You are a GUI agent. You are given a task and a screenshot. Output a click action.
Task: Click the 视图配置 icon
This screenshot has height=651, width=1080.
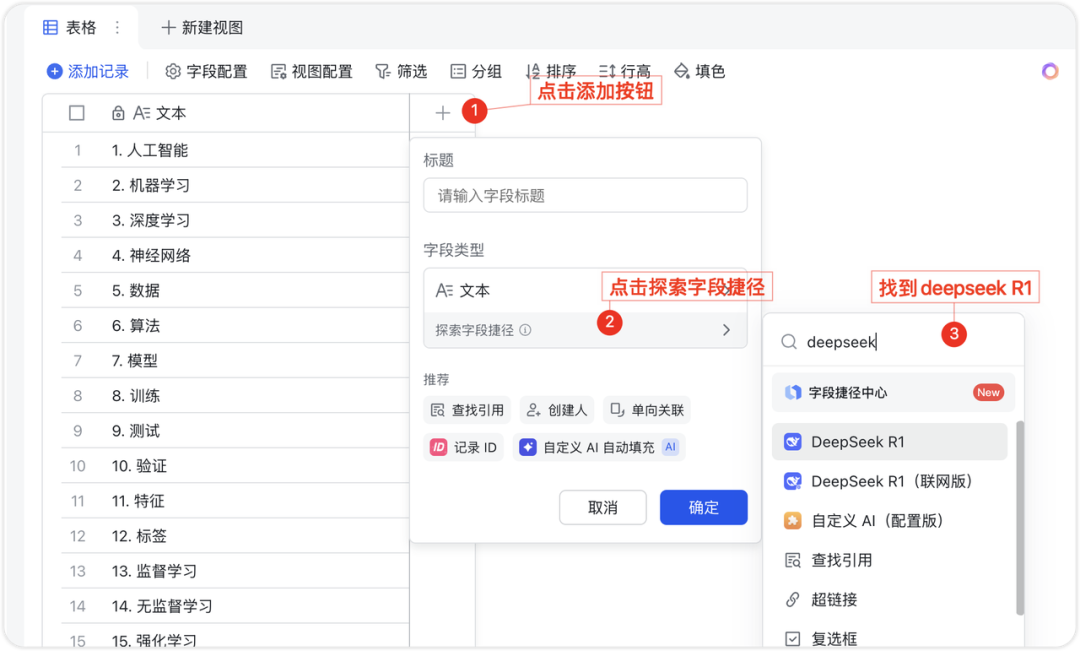pos(278,71)
